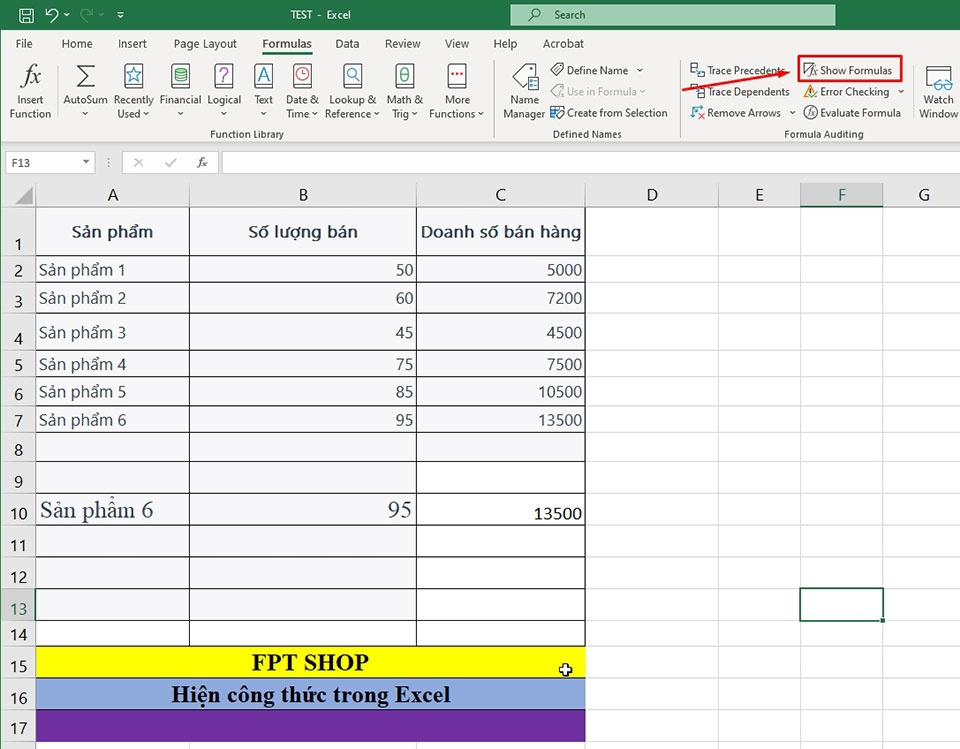This screenshot has width=960, height=749.
Task: Click the AutoSum sigma icon
Action: 85,76
